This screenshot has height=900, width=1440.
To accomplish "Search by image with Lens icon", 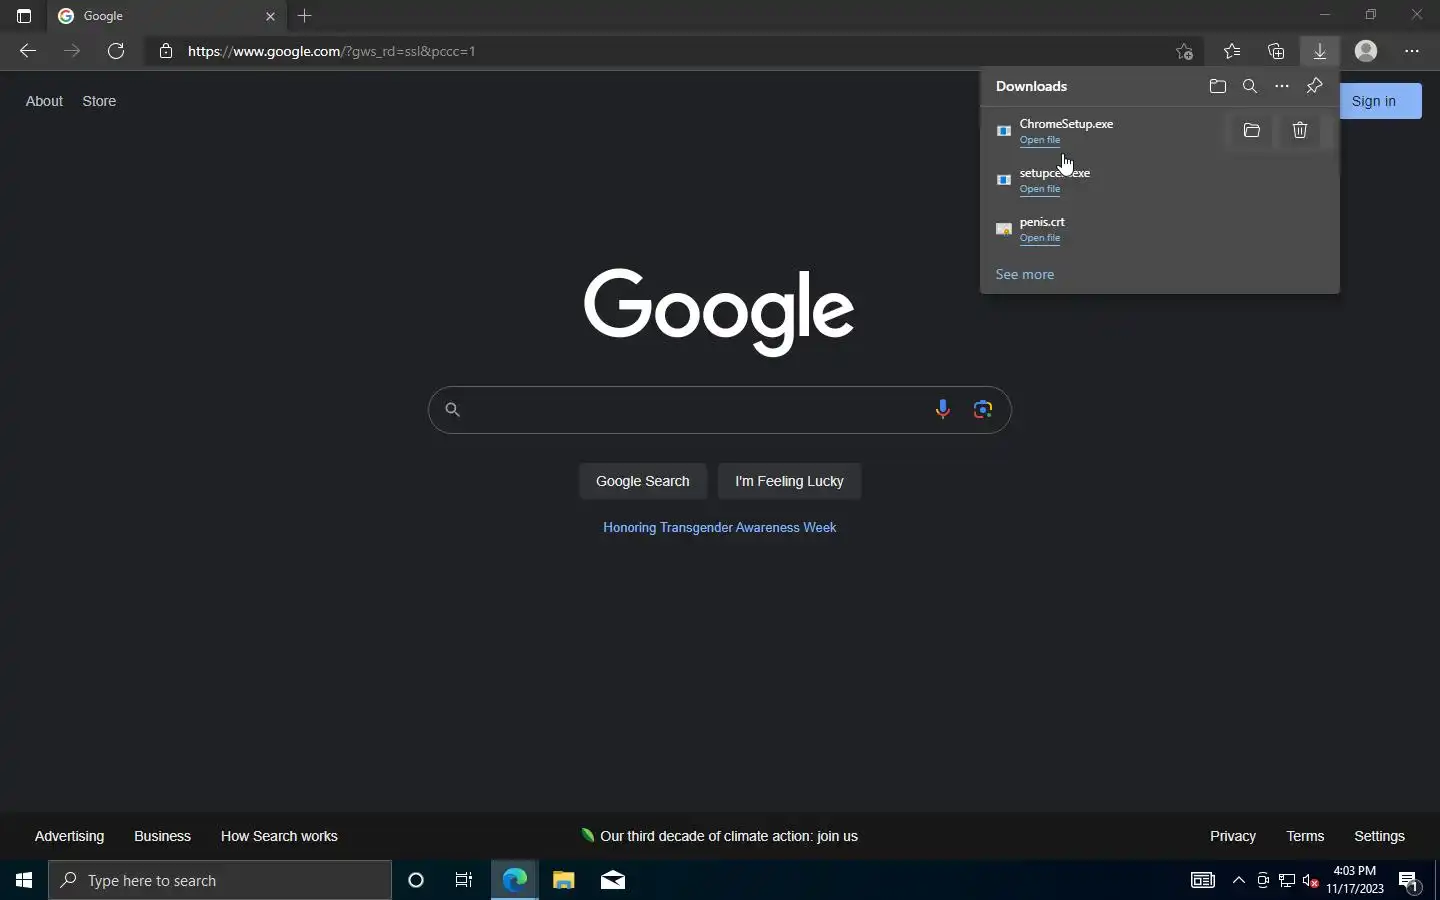I will coord(983,409).
